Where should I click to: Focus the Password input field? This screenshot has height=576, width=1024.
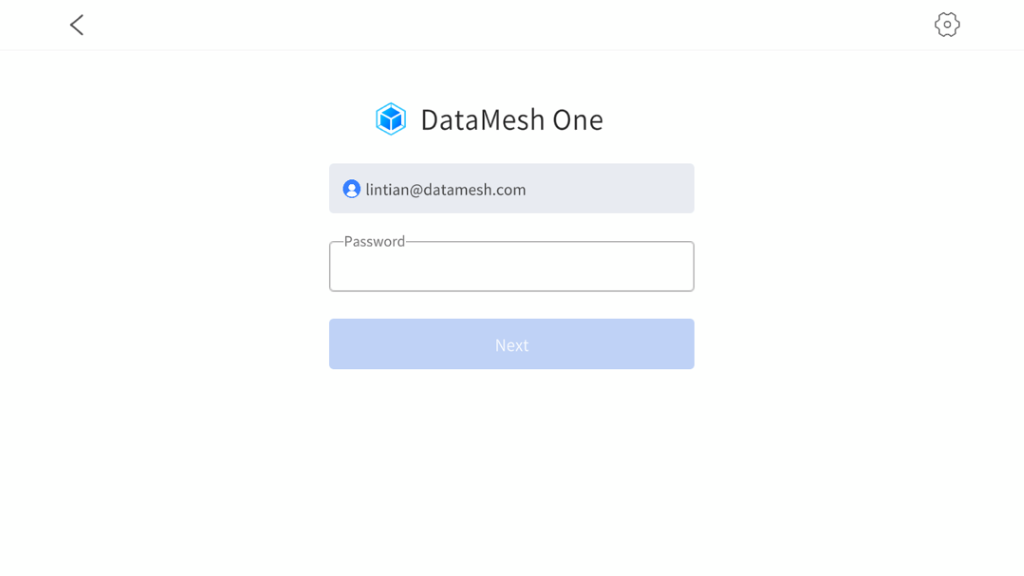pyautogui.click(x=511, y=266)
